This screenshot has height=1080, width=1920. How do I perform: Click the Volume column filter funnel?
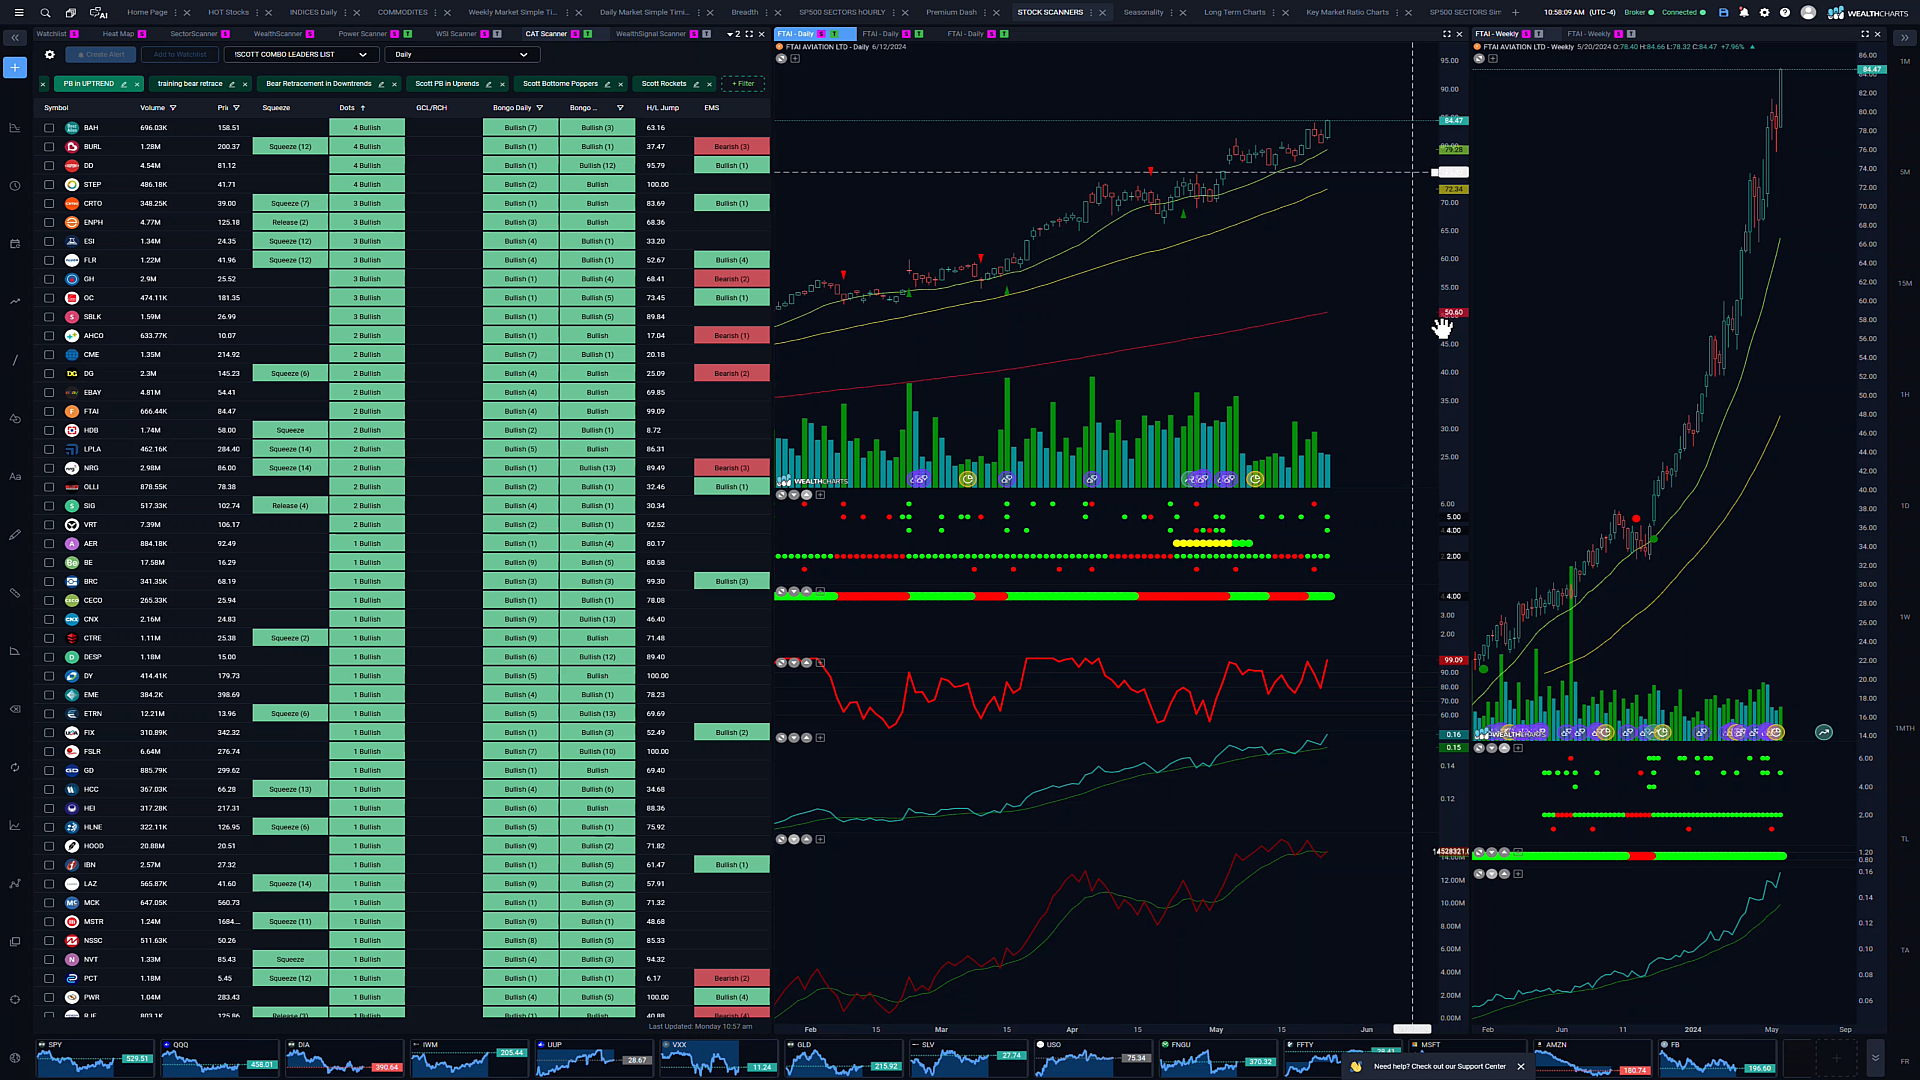pos(173,108)
